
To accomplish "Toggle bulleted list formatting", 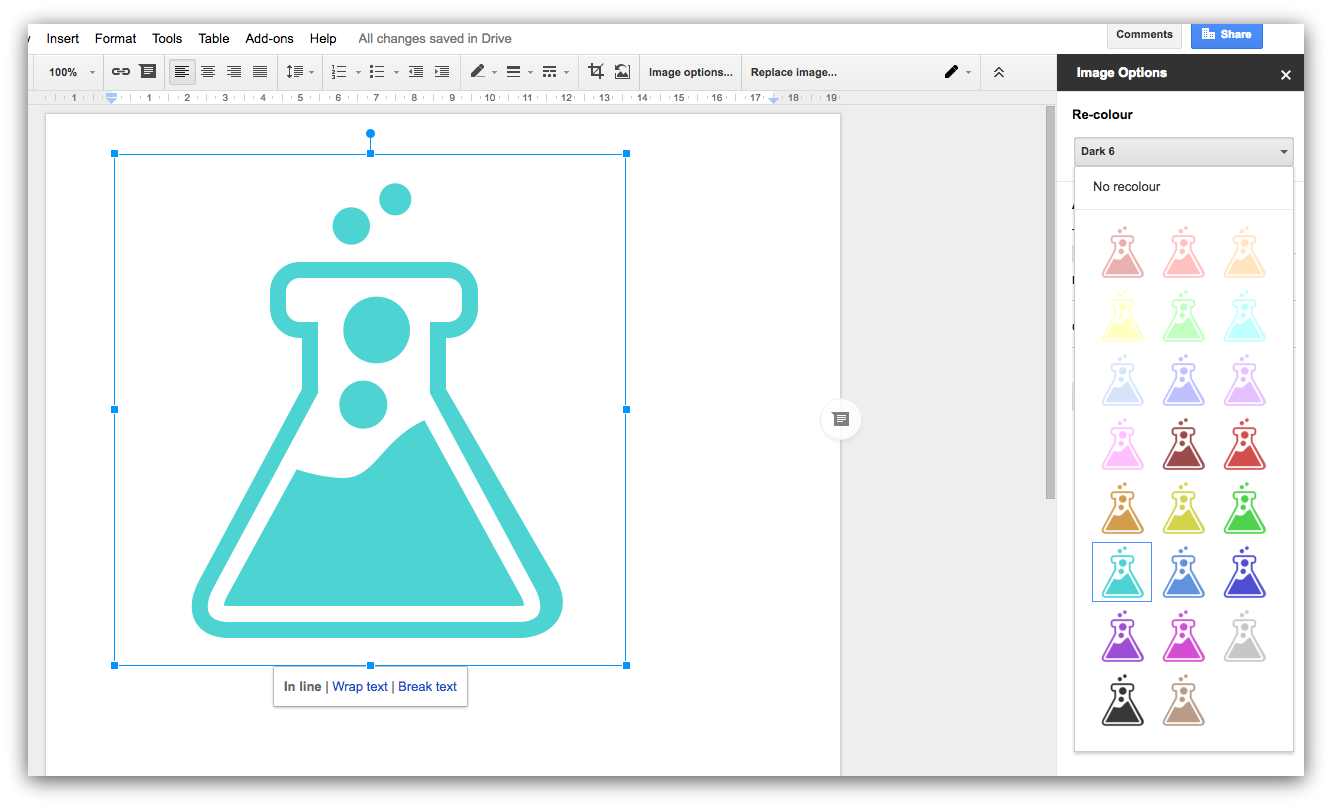I will (378, 71).
